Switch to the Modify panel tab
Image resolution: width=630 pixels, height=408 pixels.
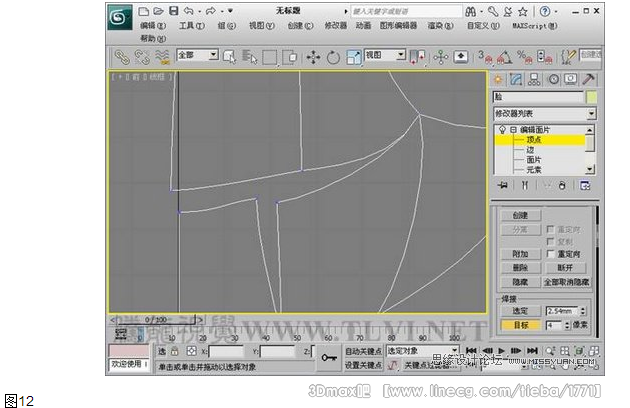(516, 79)
